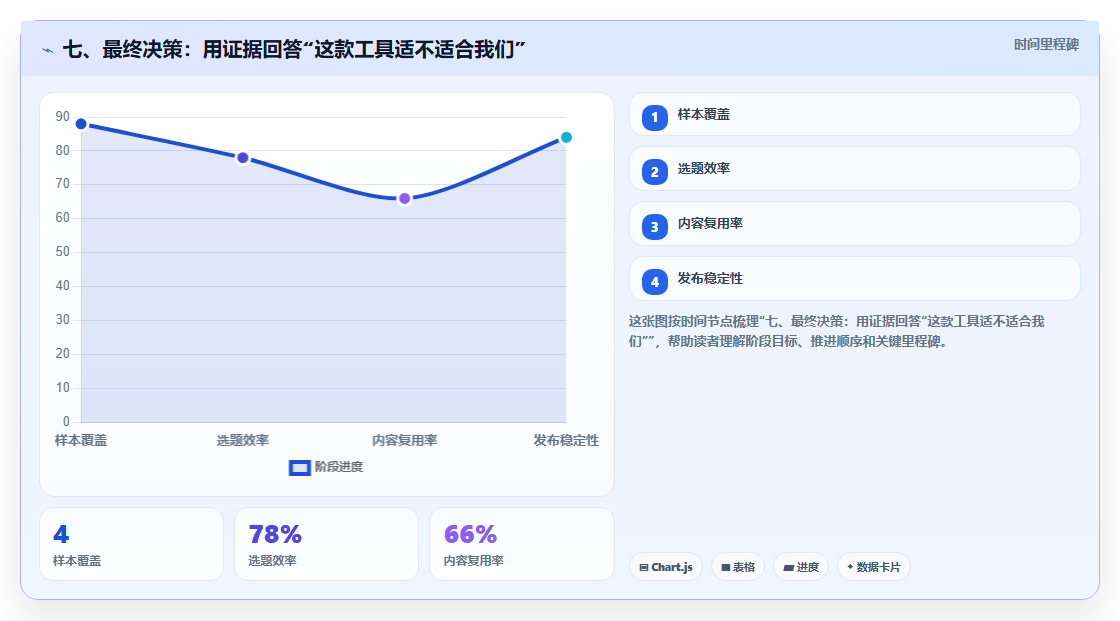Click the 选题效率 data point on the chart
The width and height of the screenshot is (1120, 621).
(x=243, y=158)
